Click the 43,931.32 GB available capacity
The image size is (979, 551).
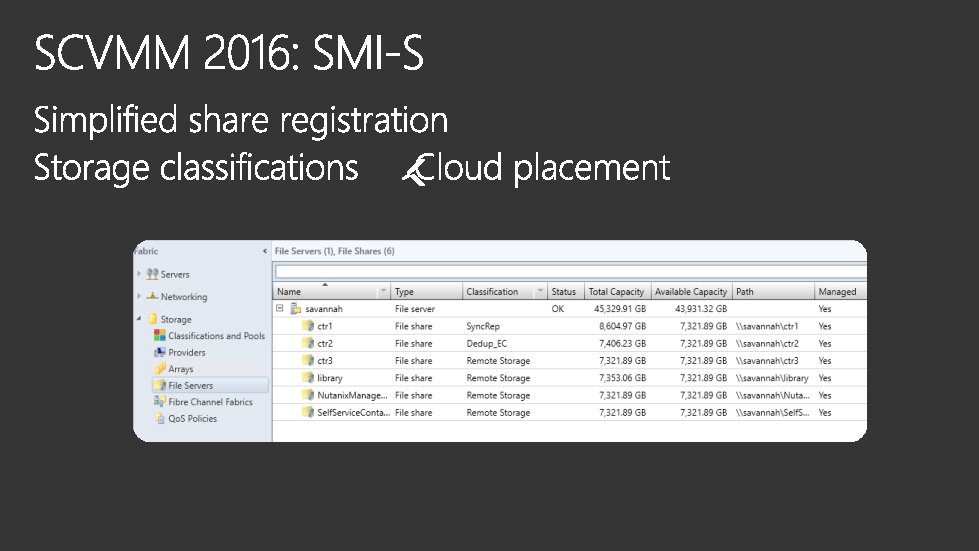tap(701, 309)
